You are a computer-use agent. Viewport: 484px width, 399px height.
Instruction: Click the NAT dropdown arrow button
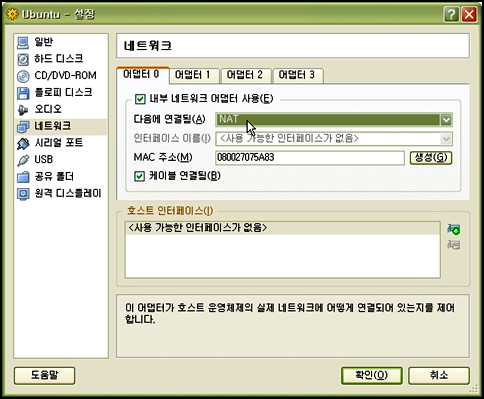[446, 120]
